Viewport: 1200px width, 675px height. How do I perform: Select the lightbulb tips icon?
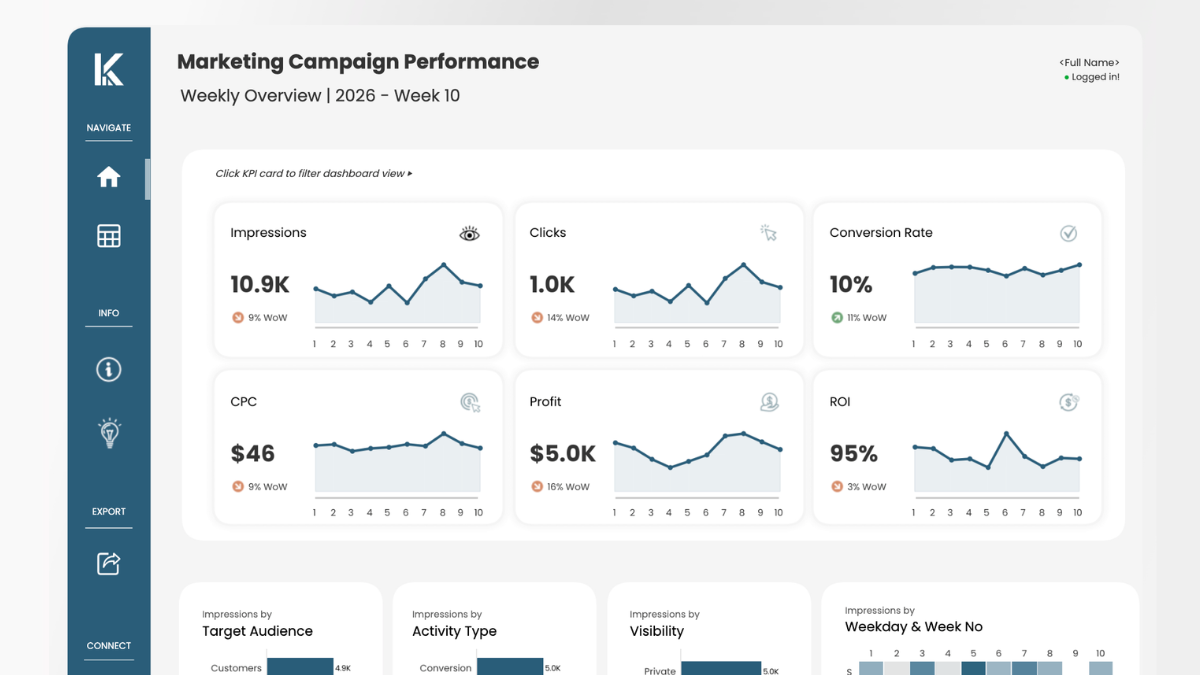pyautogui.click(x=109, y=432)
